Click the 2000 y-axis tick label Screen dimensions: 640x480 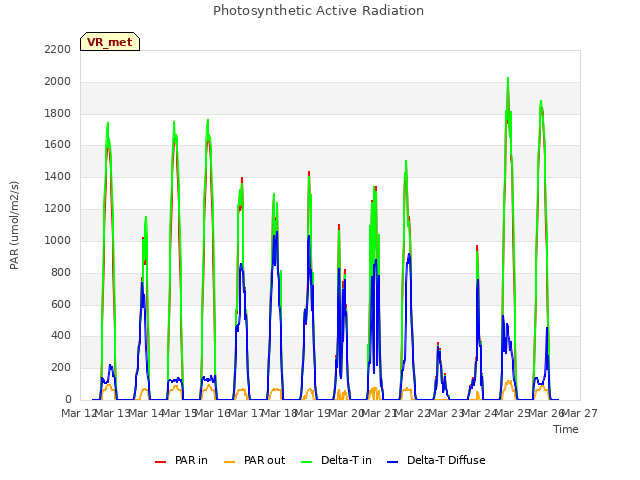tap(58, 82)
